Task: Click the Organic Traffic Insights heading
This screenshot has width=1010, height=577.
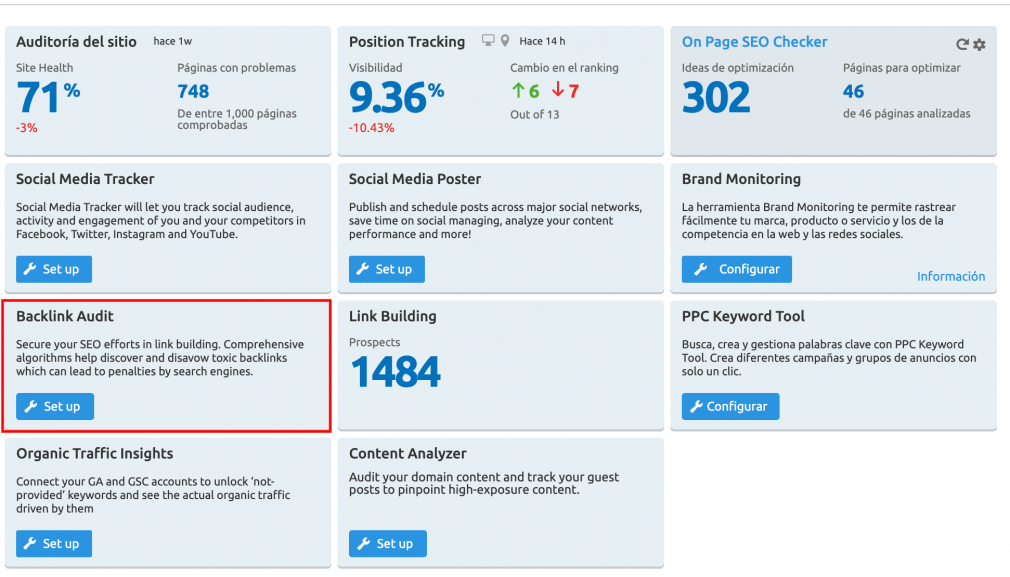Action: tap(95, 453)
